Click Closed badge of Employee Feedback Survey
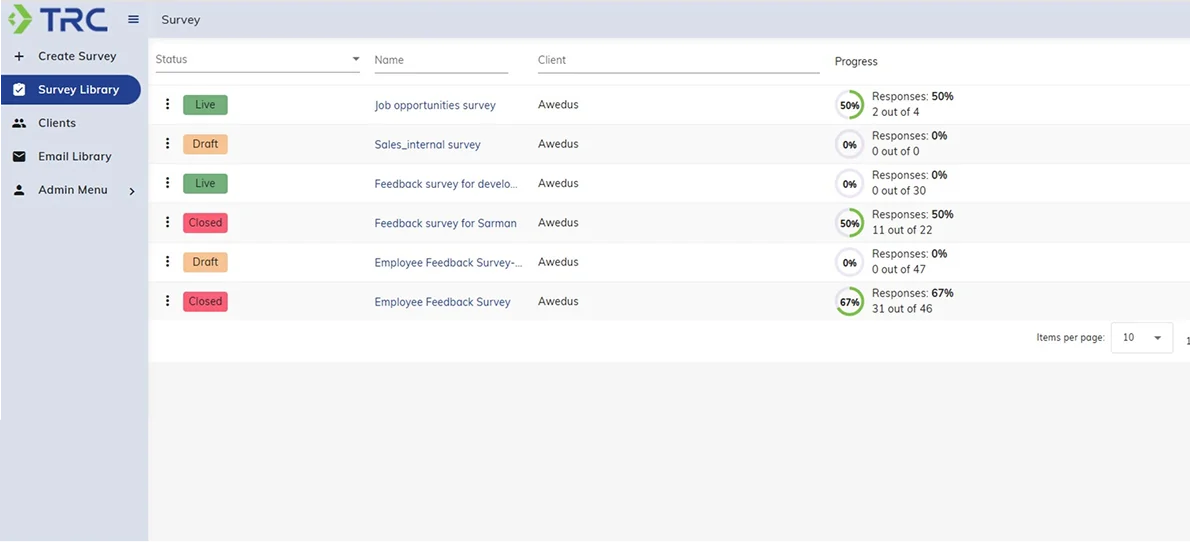 (205, 302)
